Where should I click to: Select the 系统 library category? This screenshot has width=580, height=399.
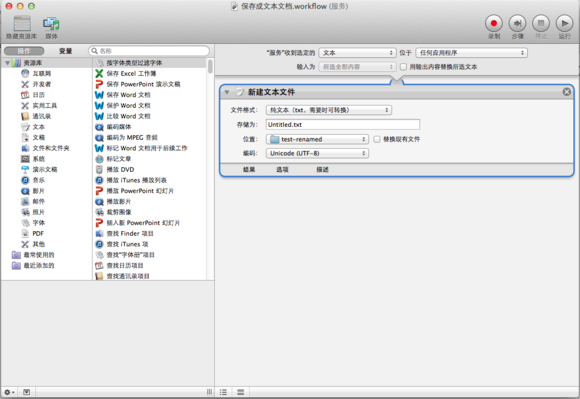click(x=33, y=159)
